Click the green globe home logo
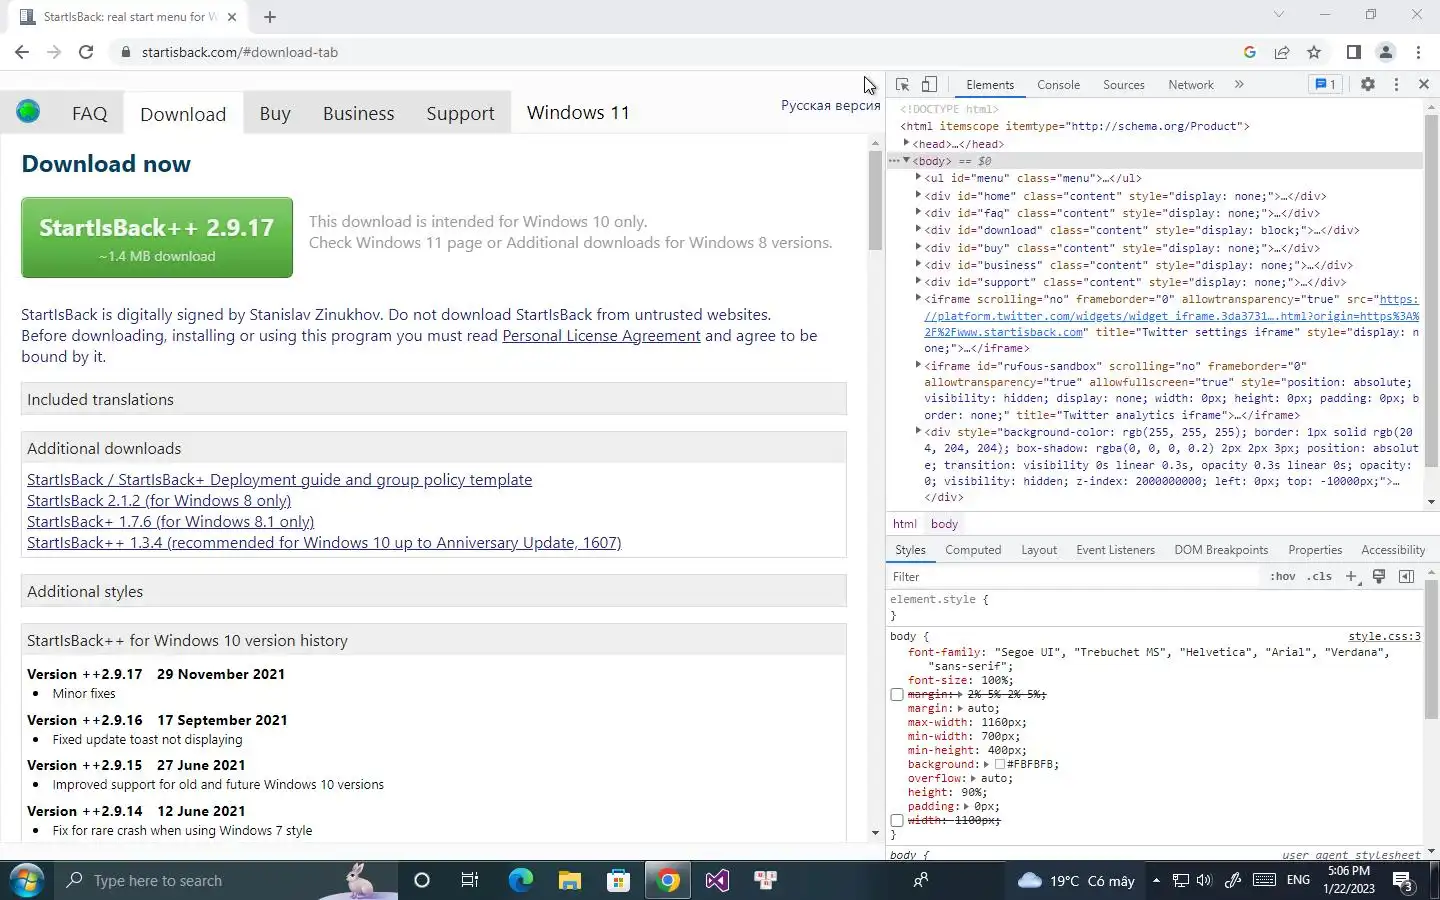Image resolution: width=1440 pixels, height=900 pixels. (28, 111)
